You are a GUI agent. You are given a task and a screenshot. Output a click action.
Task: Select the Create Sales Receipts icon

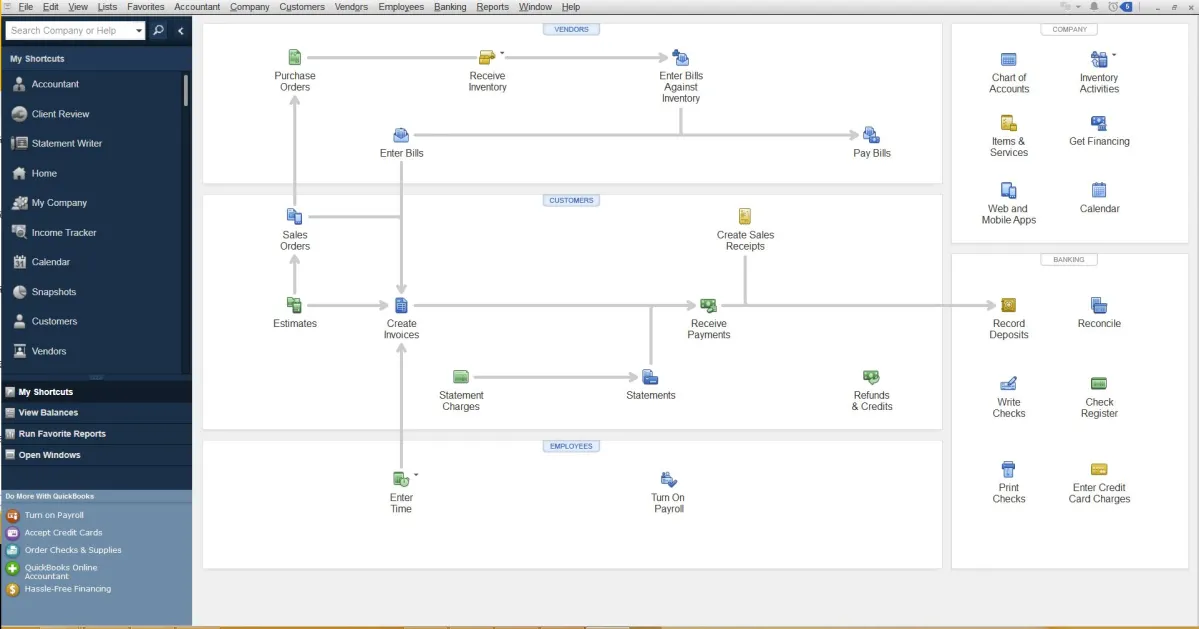point(745,215)
